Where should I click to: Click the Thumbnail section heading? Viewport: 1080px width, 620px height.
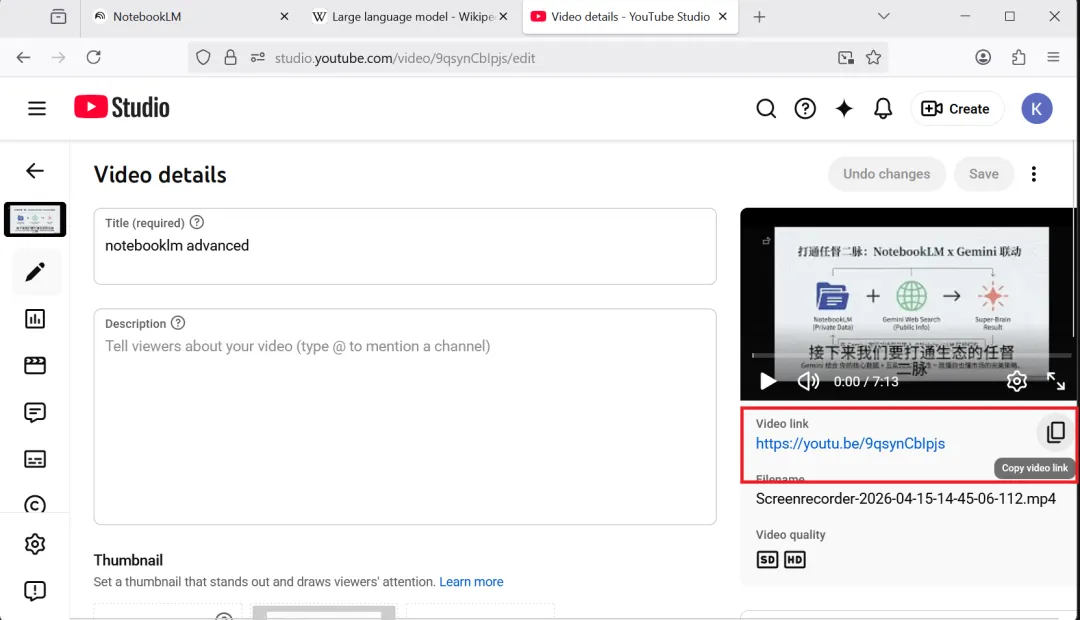[x=128, y=560]
